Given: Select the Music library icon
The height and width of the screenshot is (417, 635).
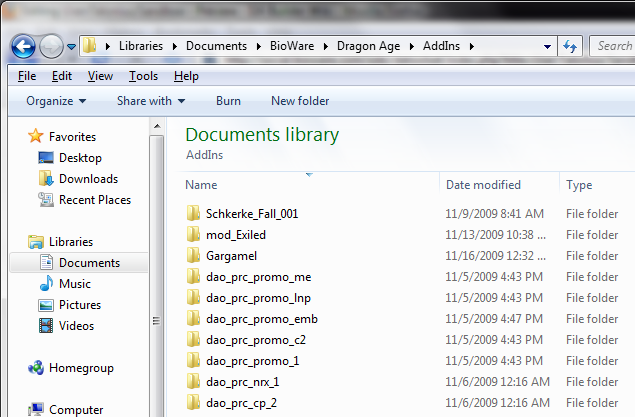Looking at the screenshot, I should 46,284.
